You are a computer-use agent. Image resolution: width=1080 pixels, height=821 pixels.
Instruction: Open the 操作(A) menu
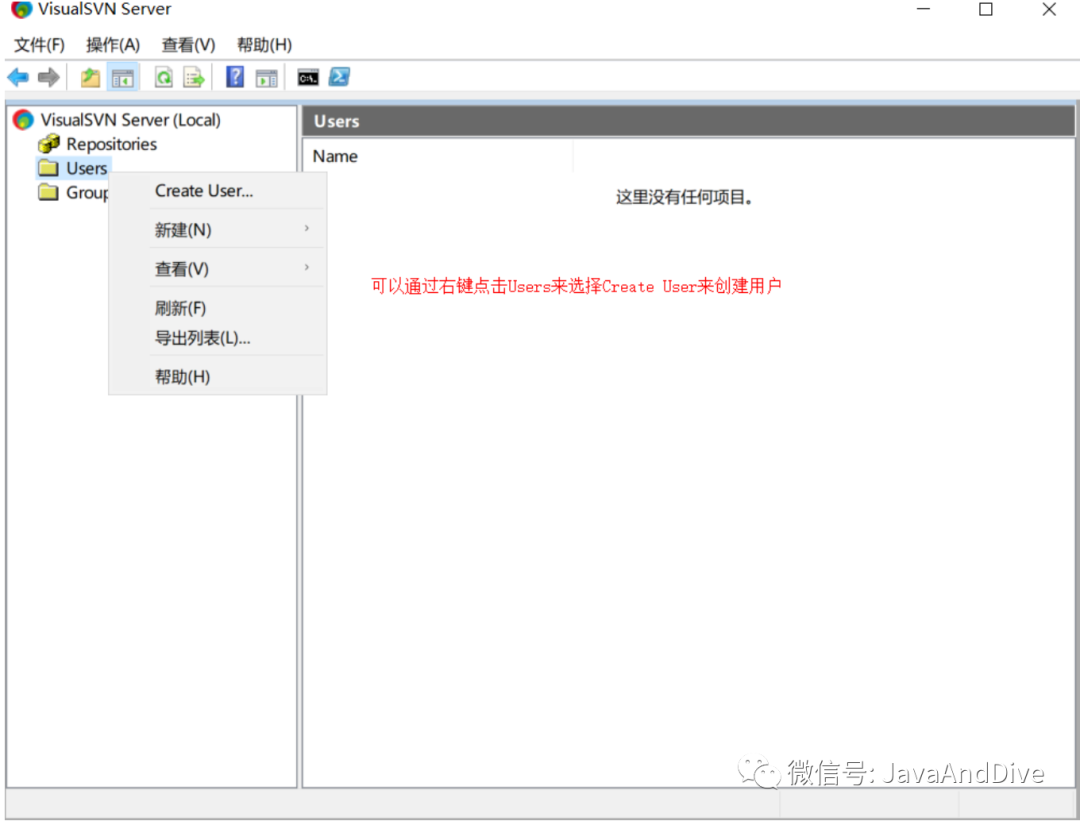tap(113, 45)
